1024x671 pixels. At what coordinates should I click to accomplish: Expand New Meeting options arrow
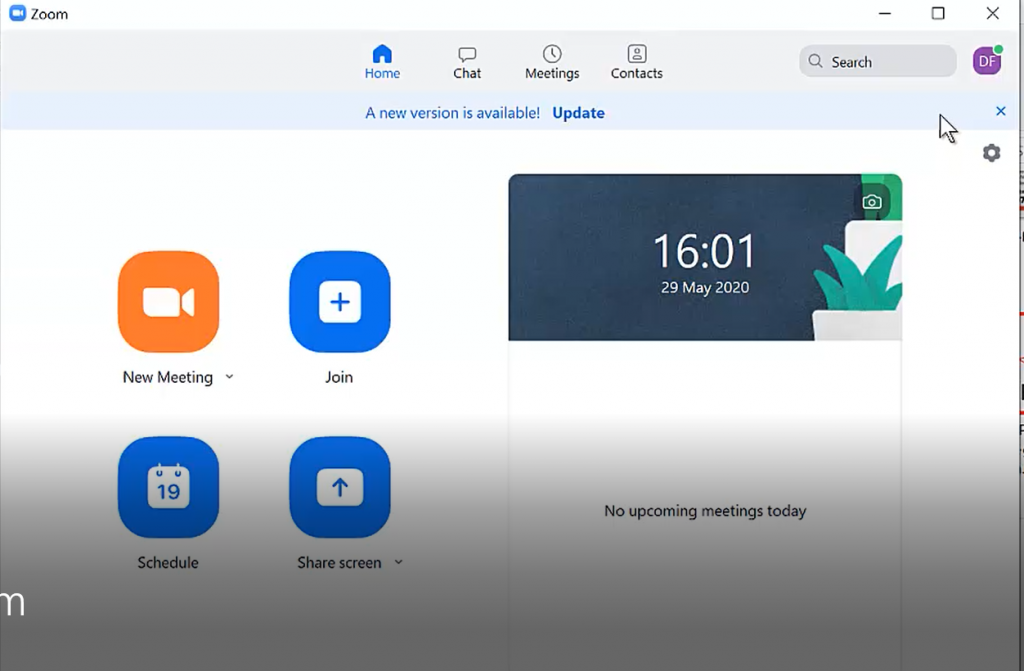coord(229,376)
